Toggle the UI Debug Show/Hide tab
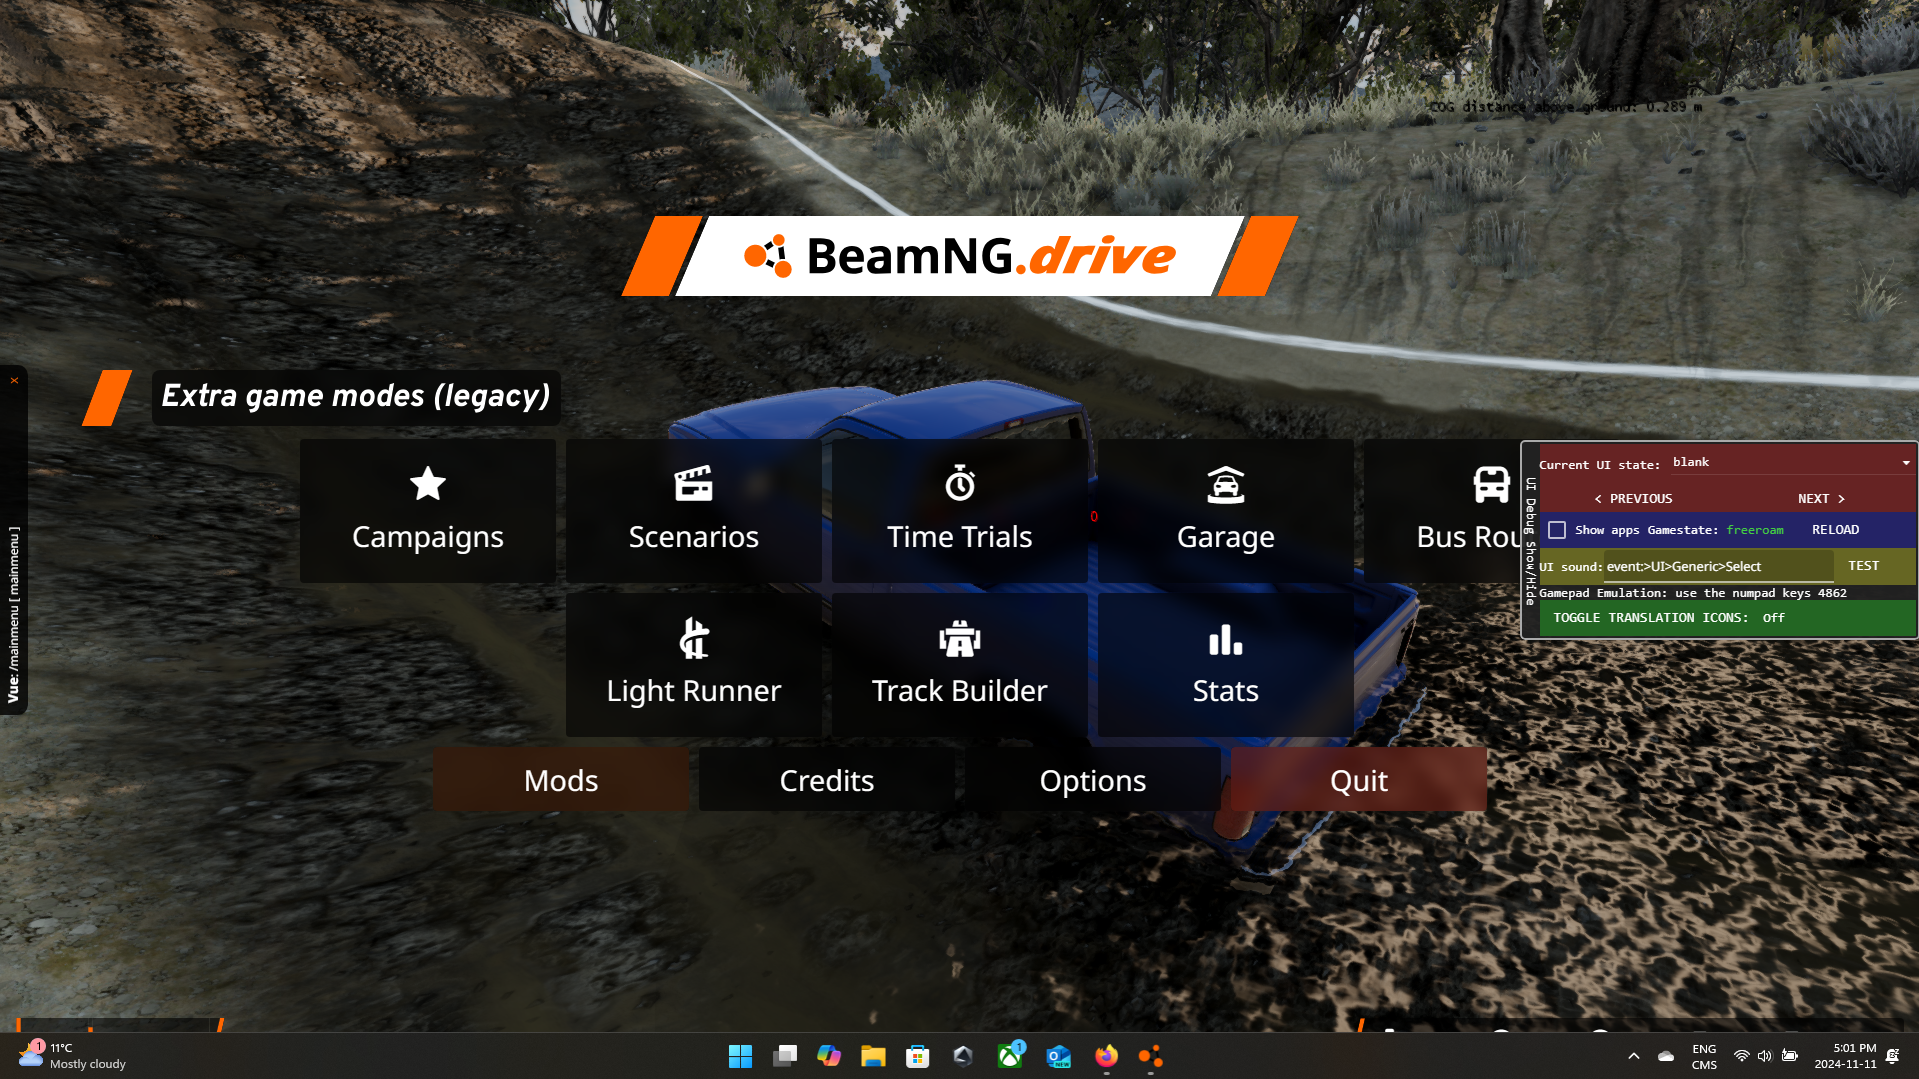Viewport: 1919px width, 1079px height. point(1530,541)
